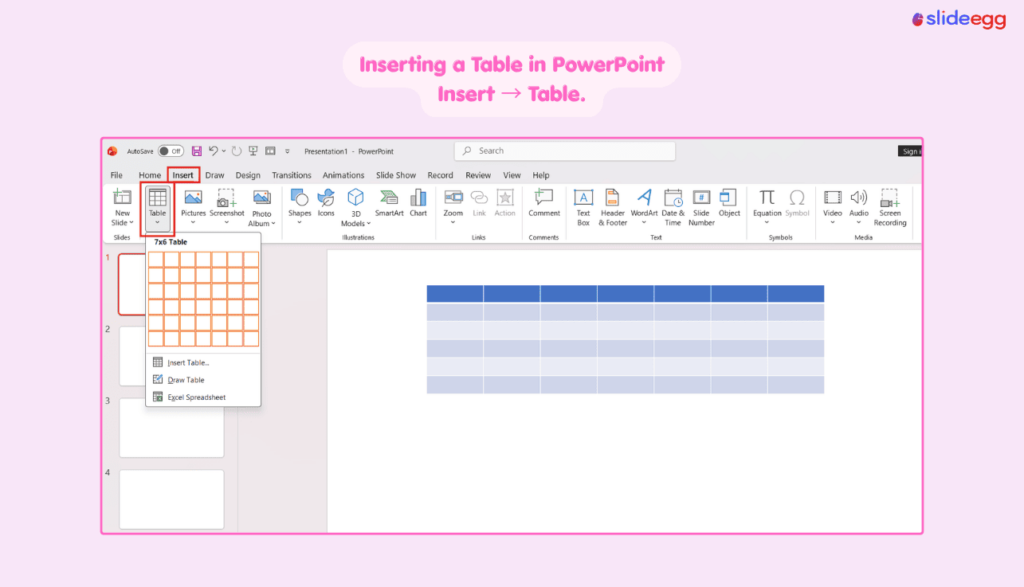Select slide 3 thumbnail
This screenshot has height=587, width=1024.
point(172,428)
